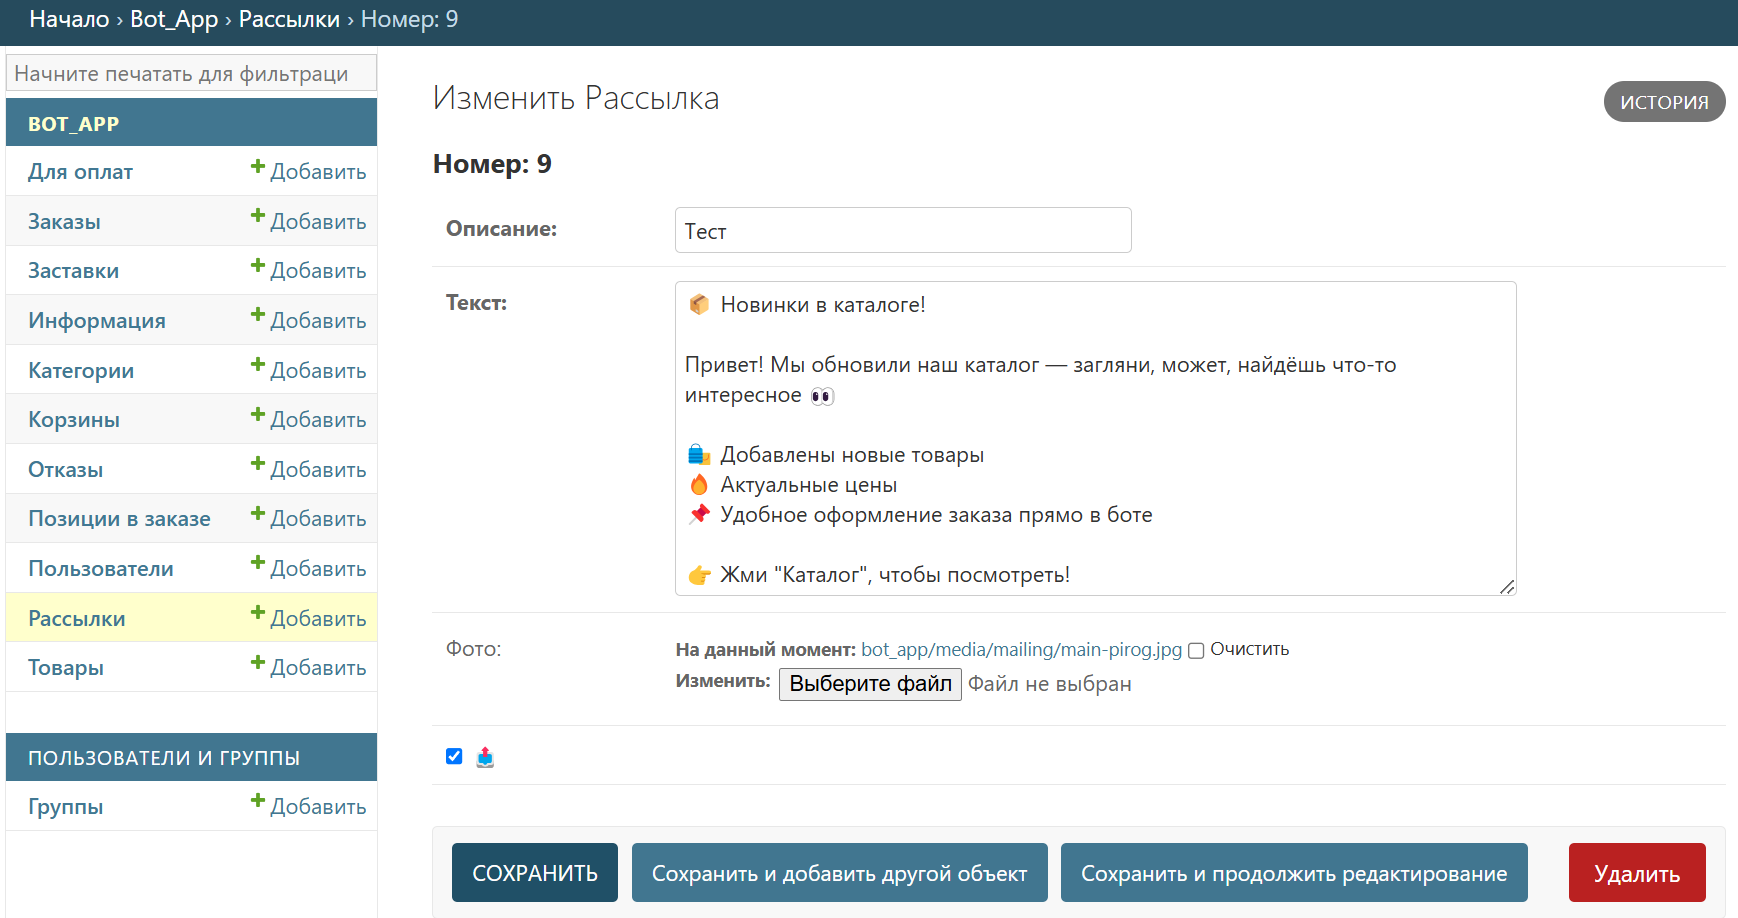Viewport: 1738px width, 918px height.
Task: Click the textarea resize handle corner
Action: (1507, 587)
